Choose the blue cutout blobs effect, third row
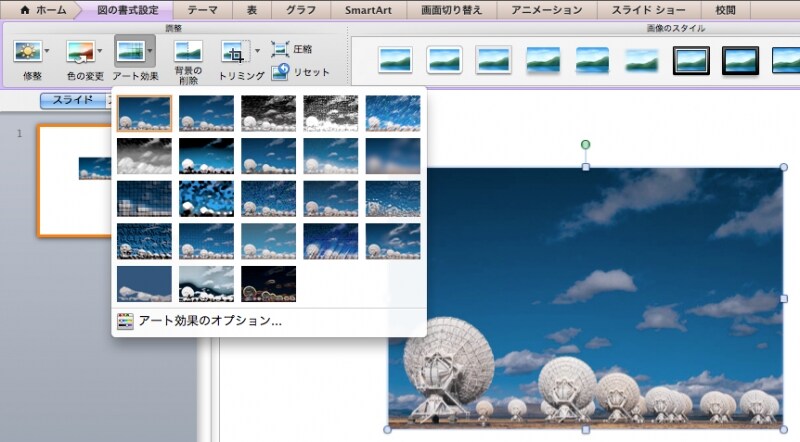800x442 pixels. pos(207,199)
